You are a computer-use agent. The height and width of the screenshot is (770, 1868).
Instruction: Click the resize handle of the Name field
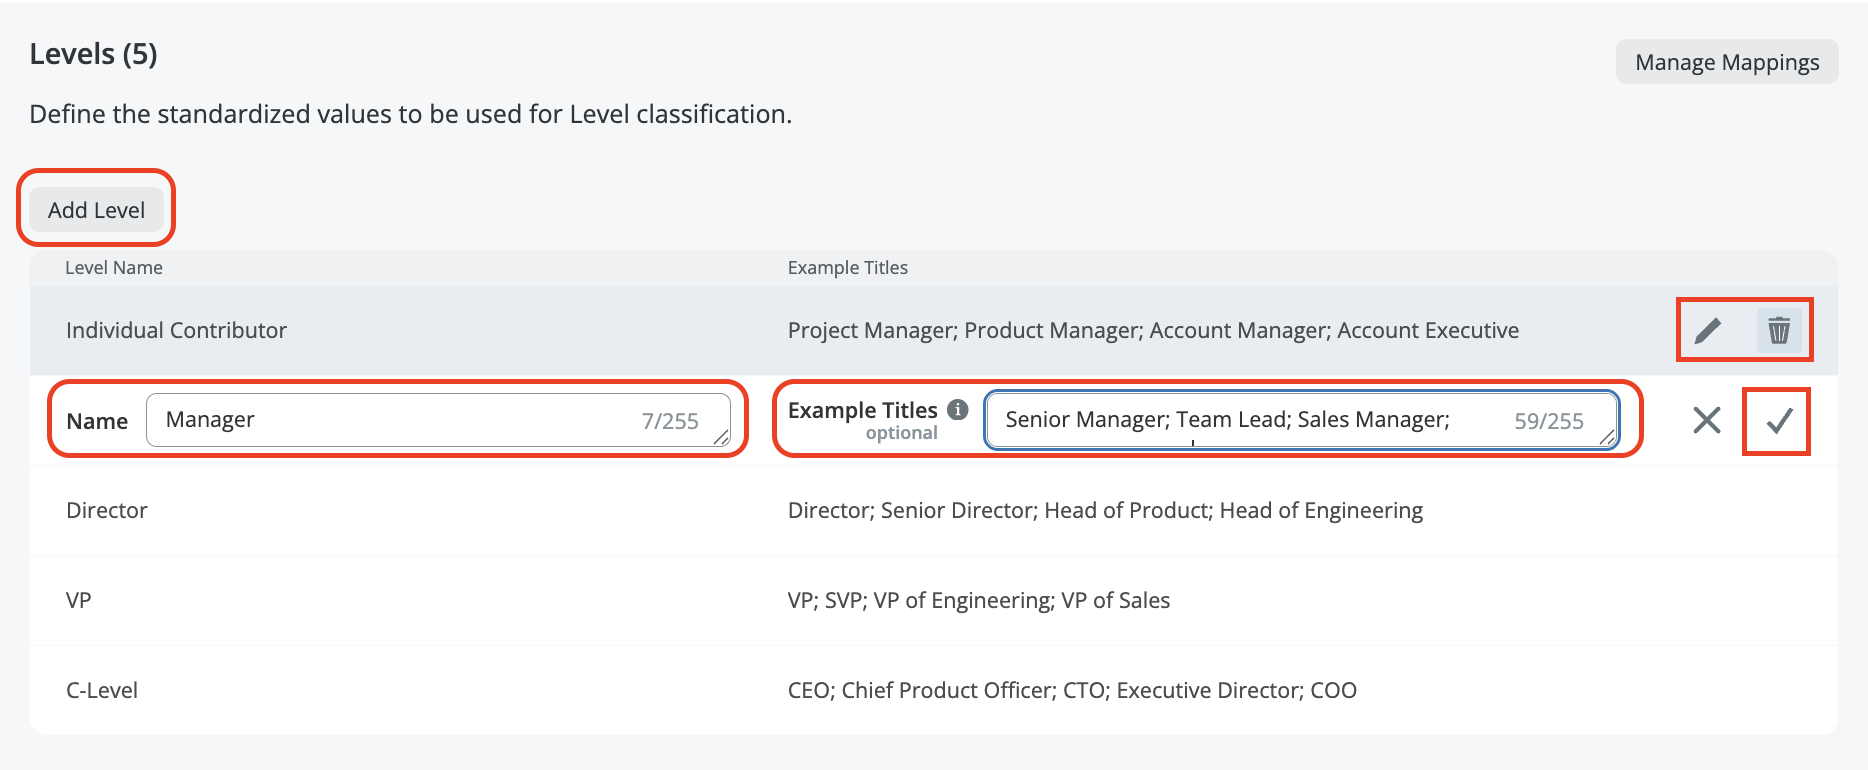pos(721,438)
